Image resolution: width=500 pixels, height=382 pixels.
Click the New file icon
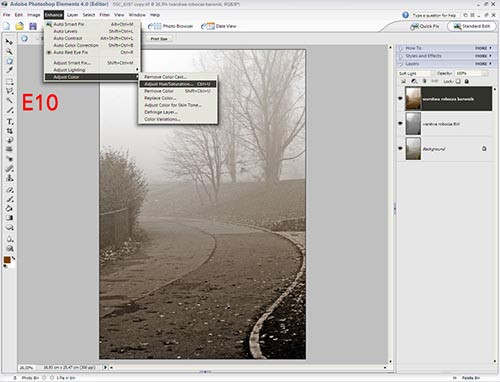[7, 26]
